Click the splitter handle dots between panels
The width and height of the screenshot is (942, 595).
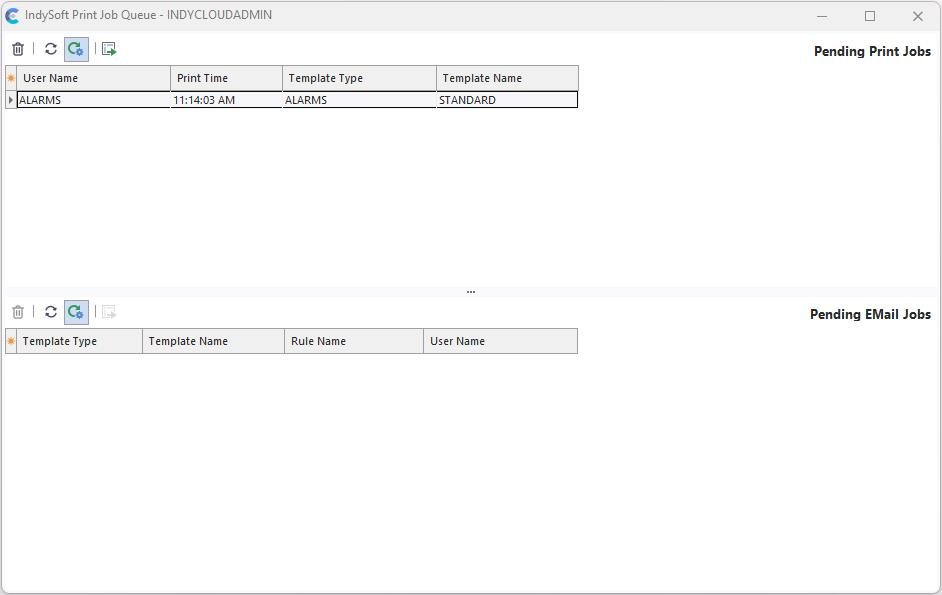pos(471,291)
